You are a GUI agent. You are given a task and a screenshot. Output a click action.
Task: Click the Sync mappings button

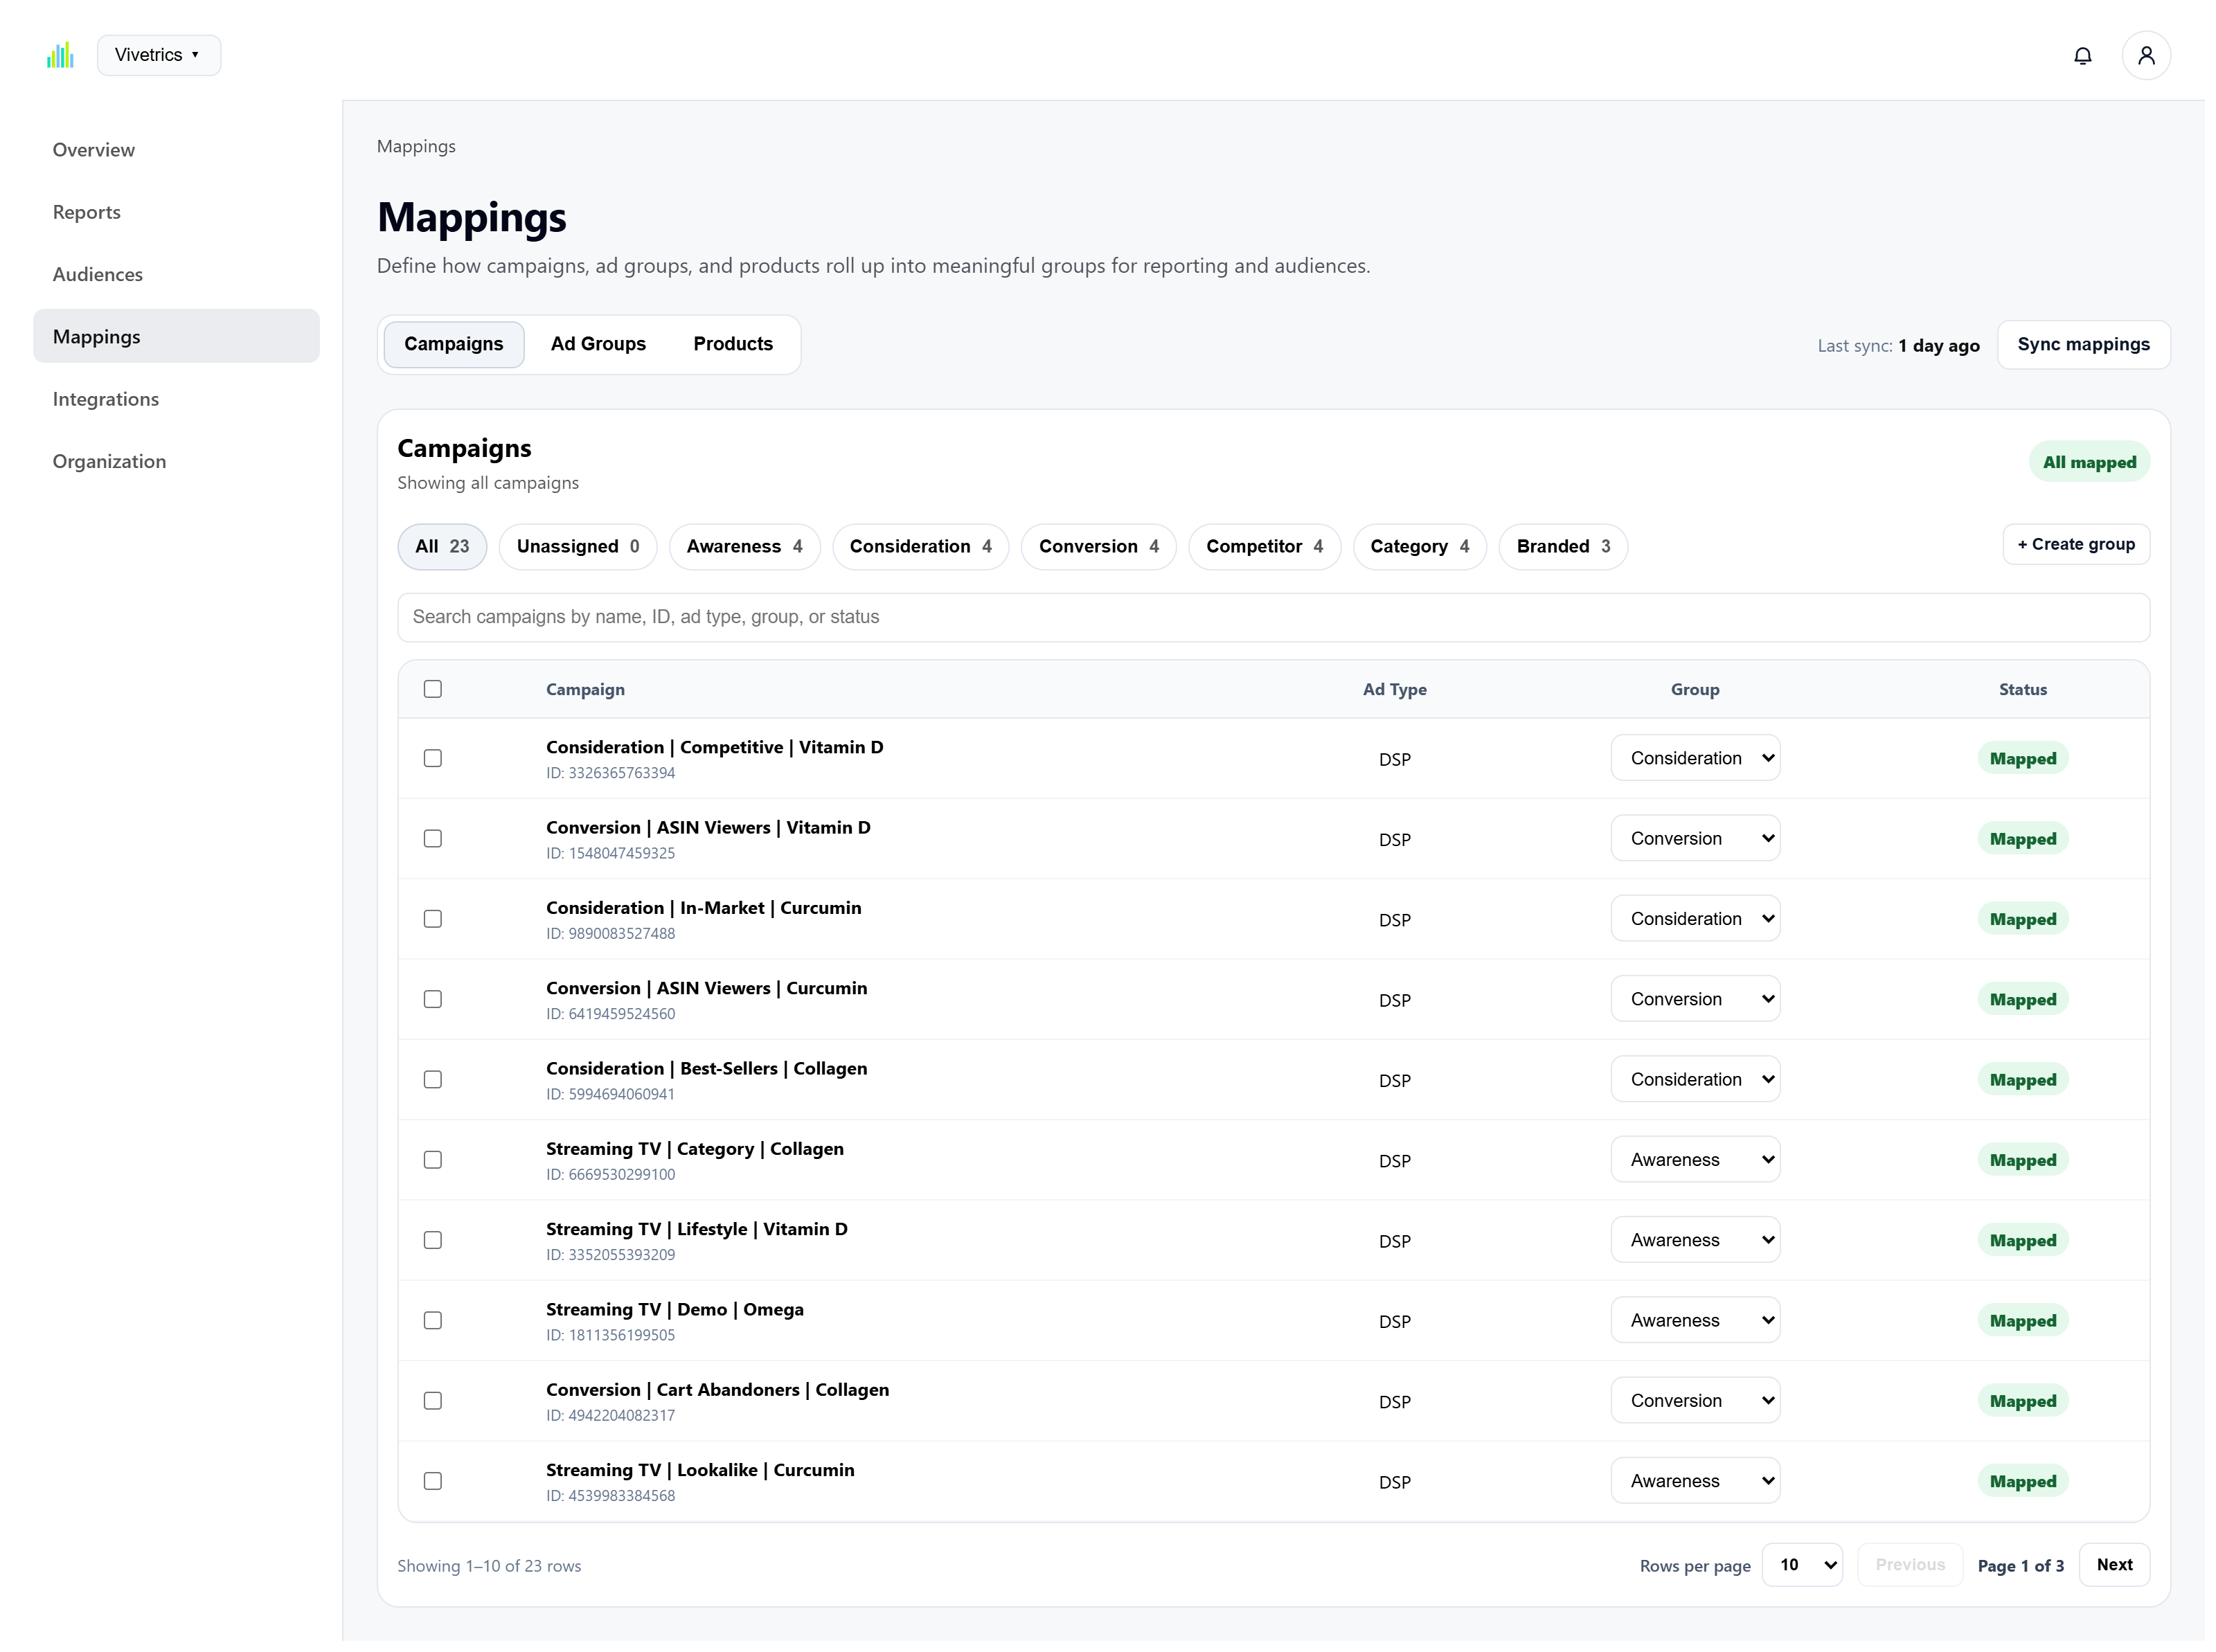tap(2083, 344)
